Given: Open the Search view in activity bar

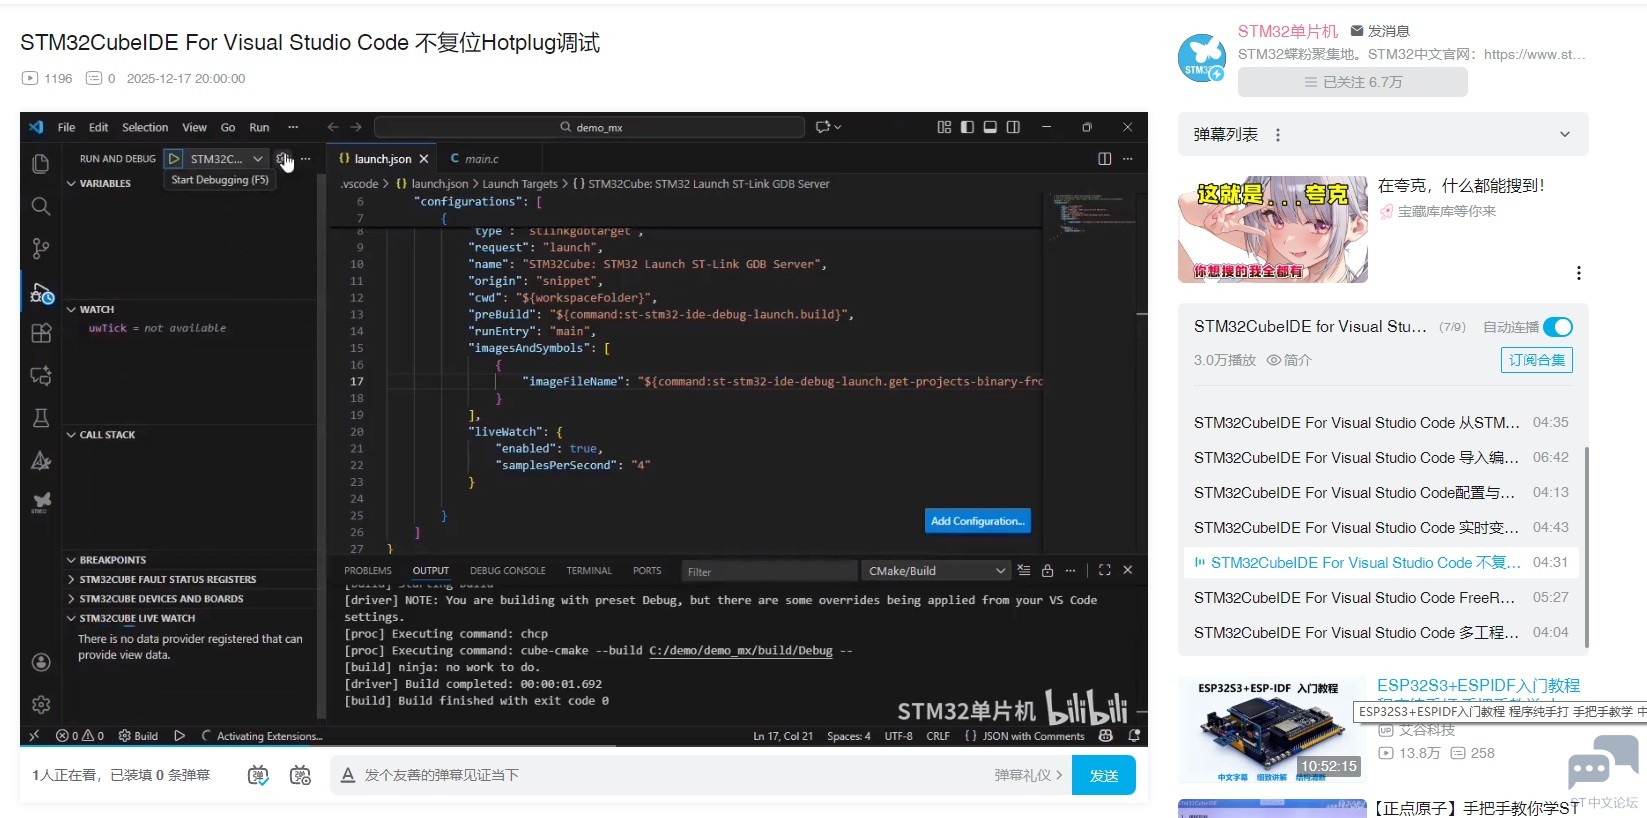Looking at the screenshot, I should [x=41, y=206].
